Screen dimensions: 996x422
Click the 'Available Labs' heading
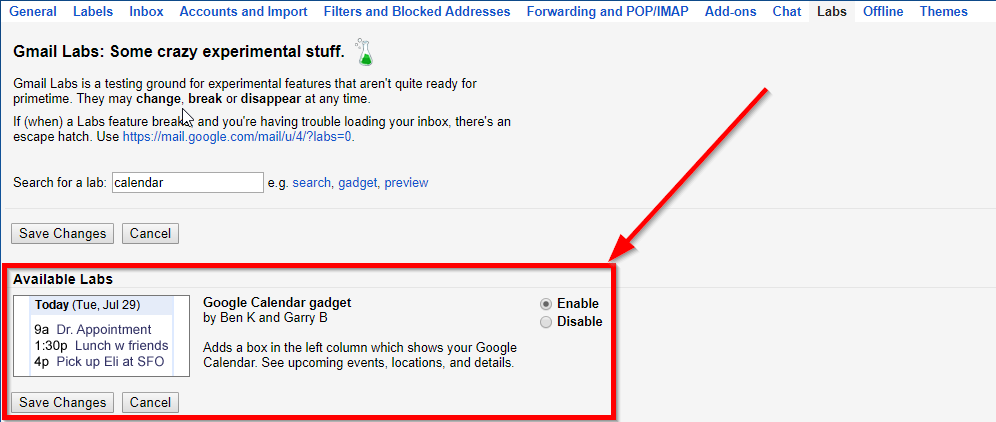click(x=63, y=279)
